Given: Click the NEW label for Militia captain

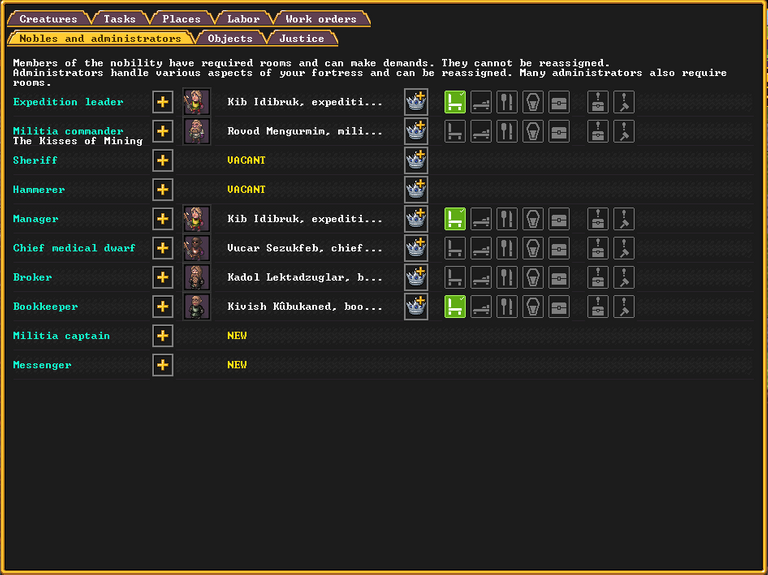Looking at the screenshot, I should pyautogui.click(x=237, y=336).
